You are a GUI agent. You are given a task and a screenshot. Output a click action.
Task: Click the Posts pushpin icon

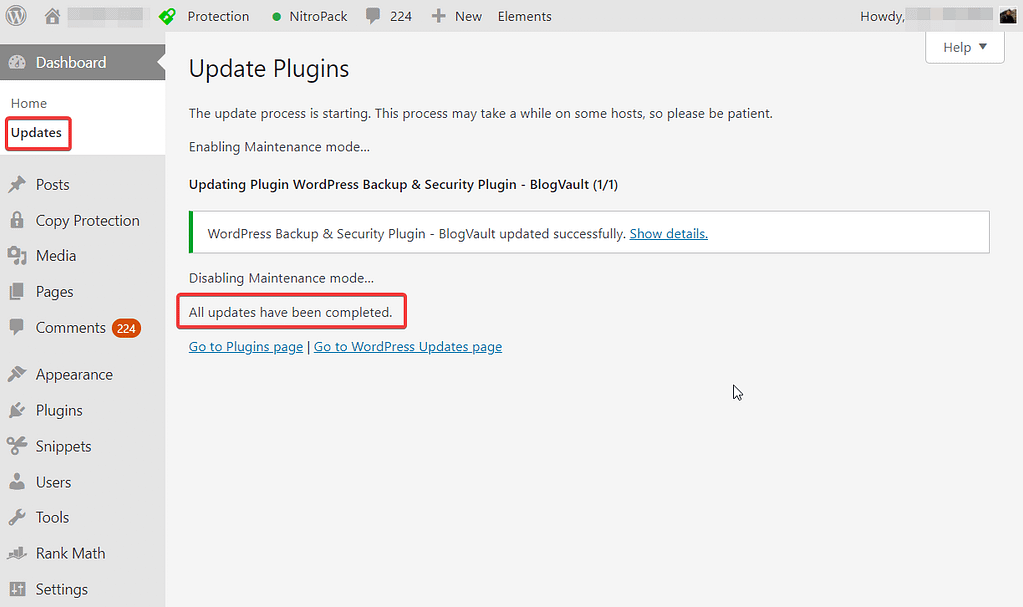pos(17,185)
